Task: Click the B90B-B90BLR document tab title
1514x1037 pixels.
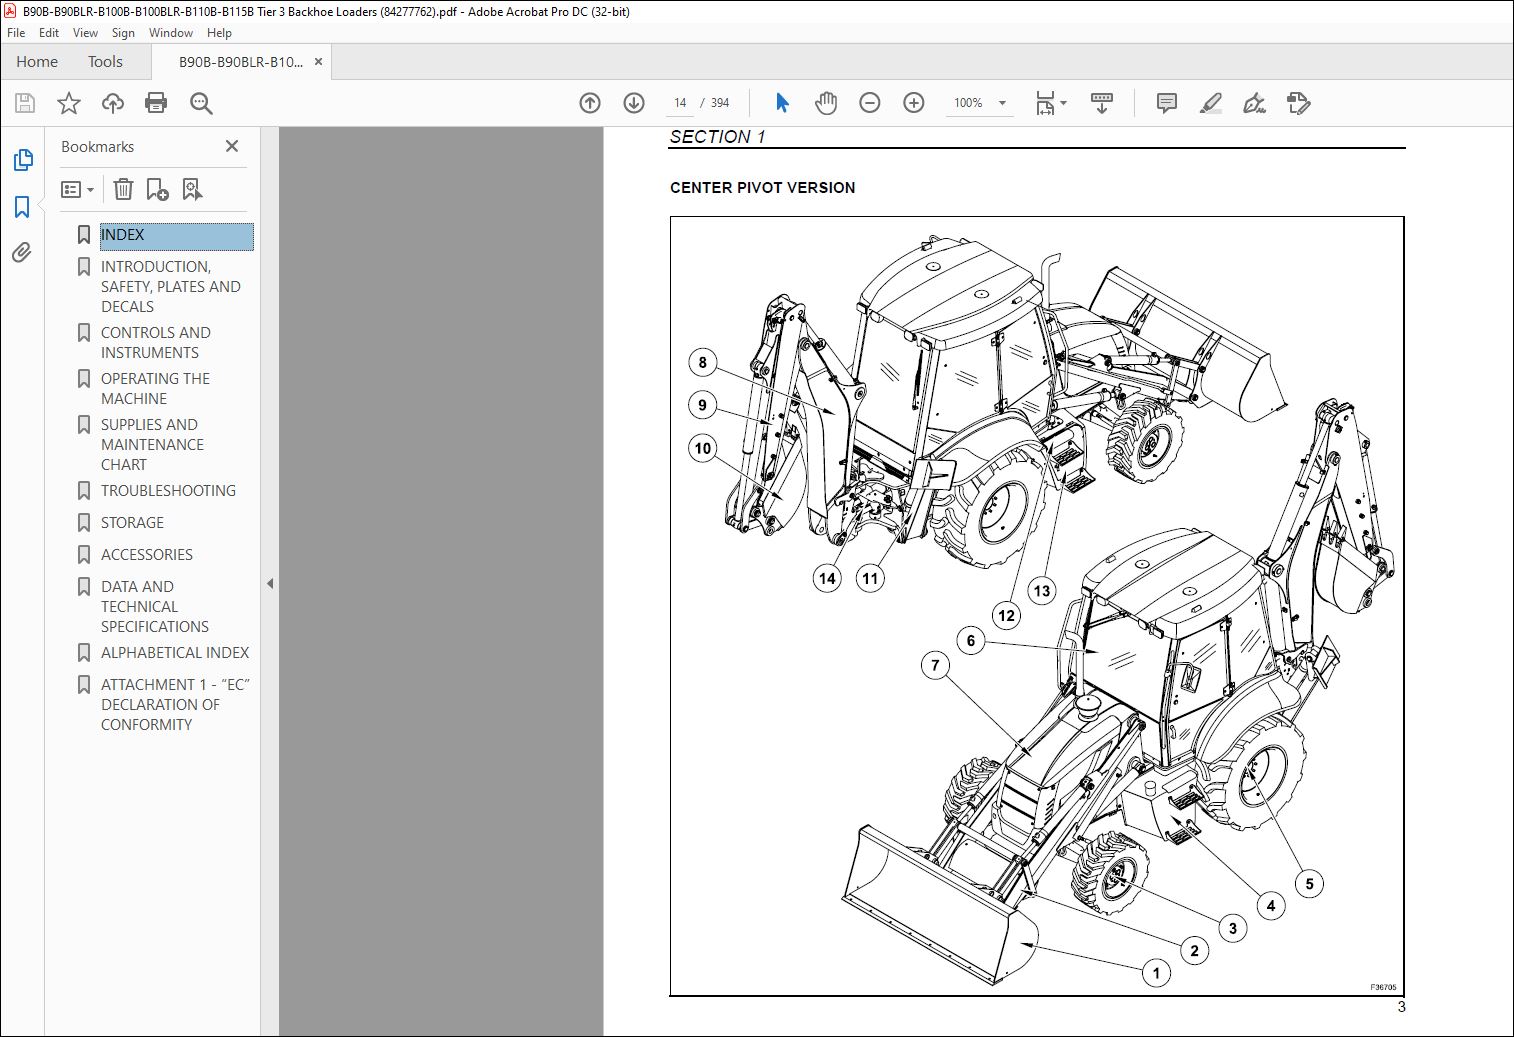Action: pyautogui.click(x=240, y=62)
